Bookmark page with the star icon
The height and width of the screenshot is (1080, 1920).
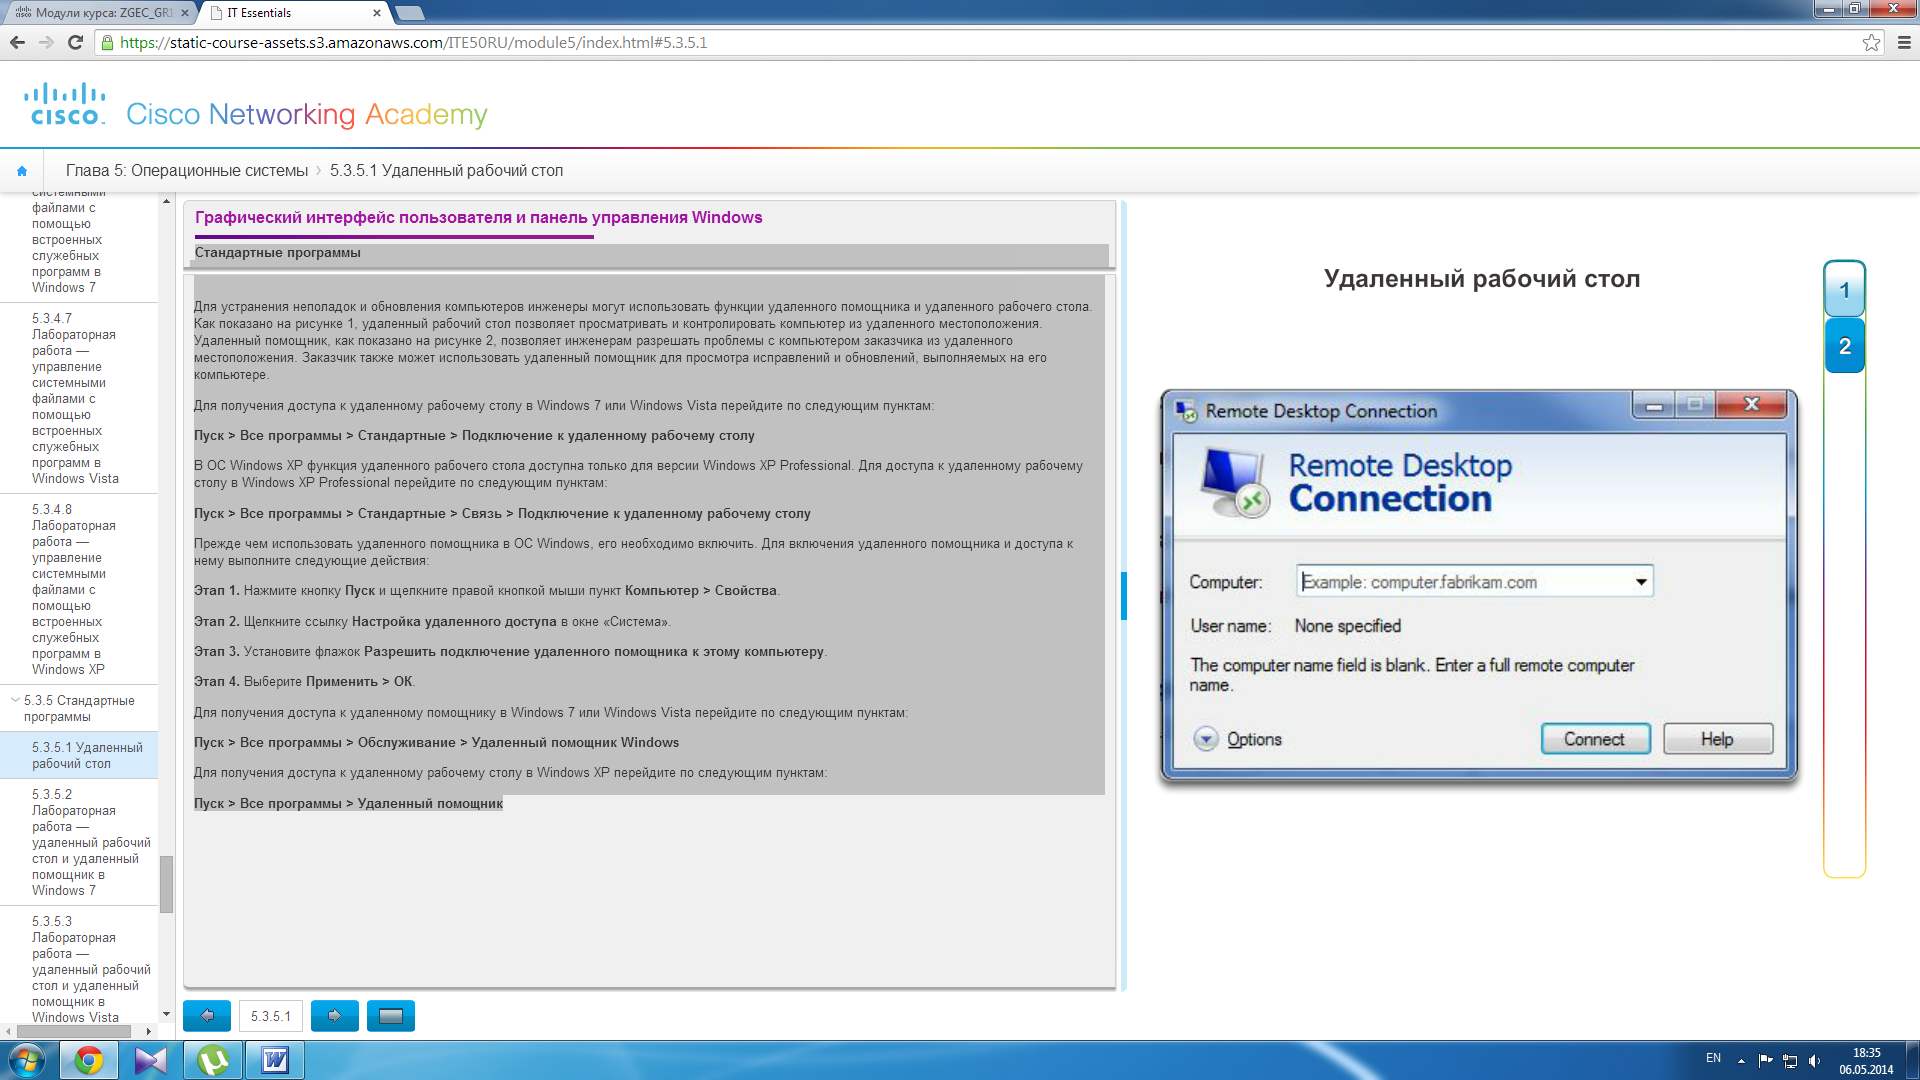(x=1871, y=42)
